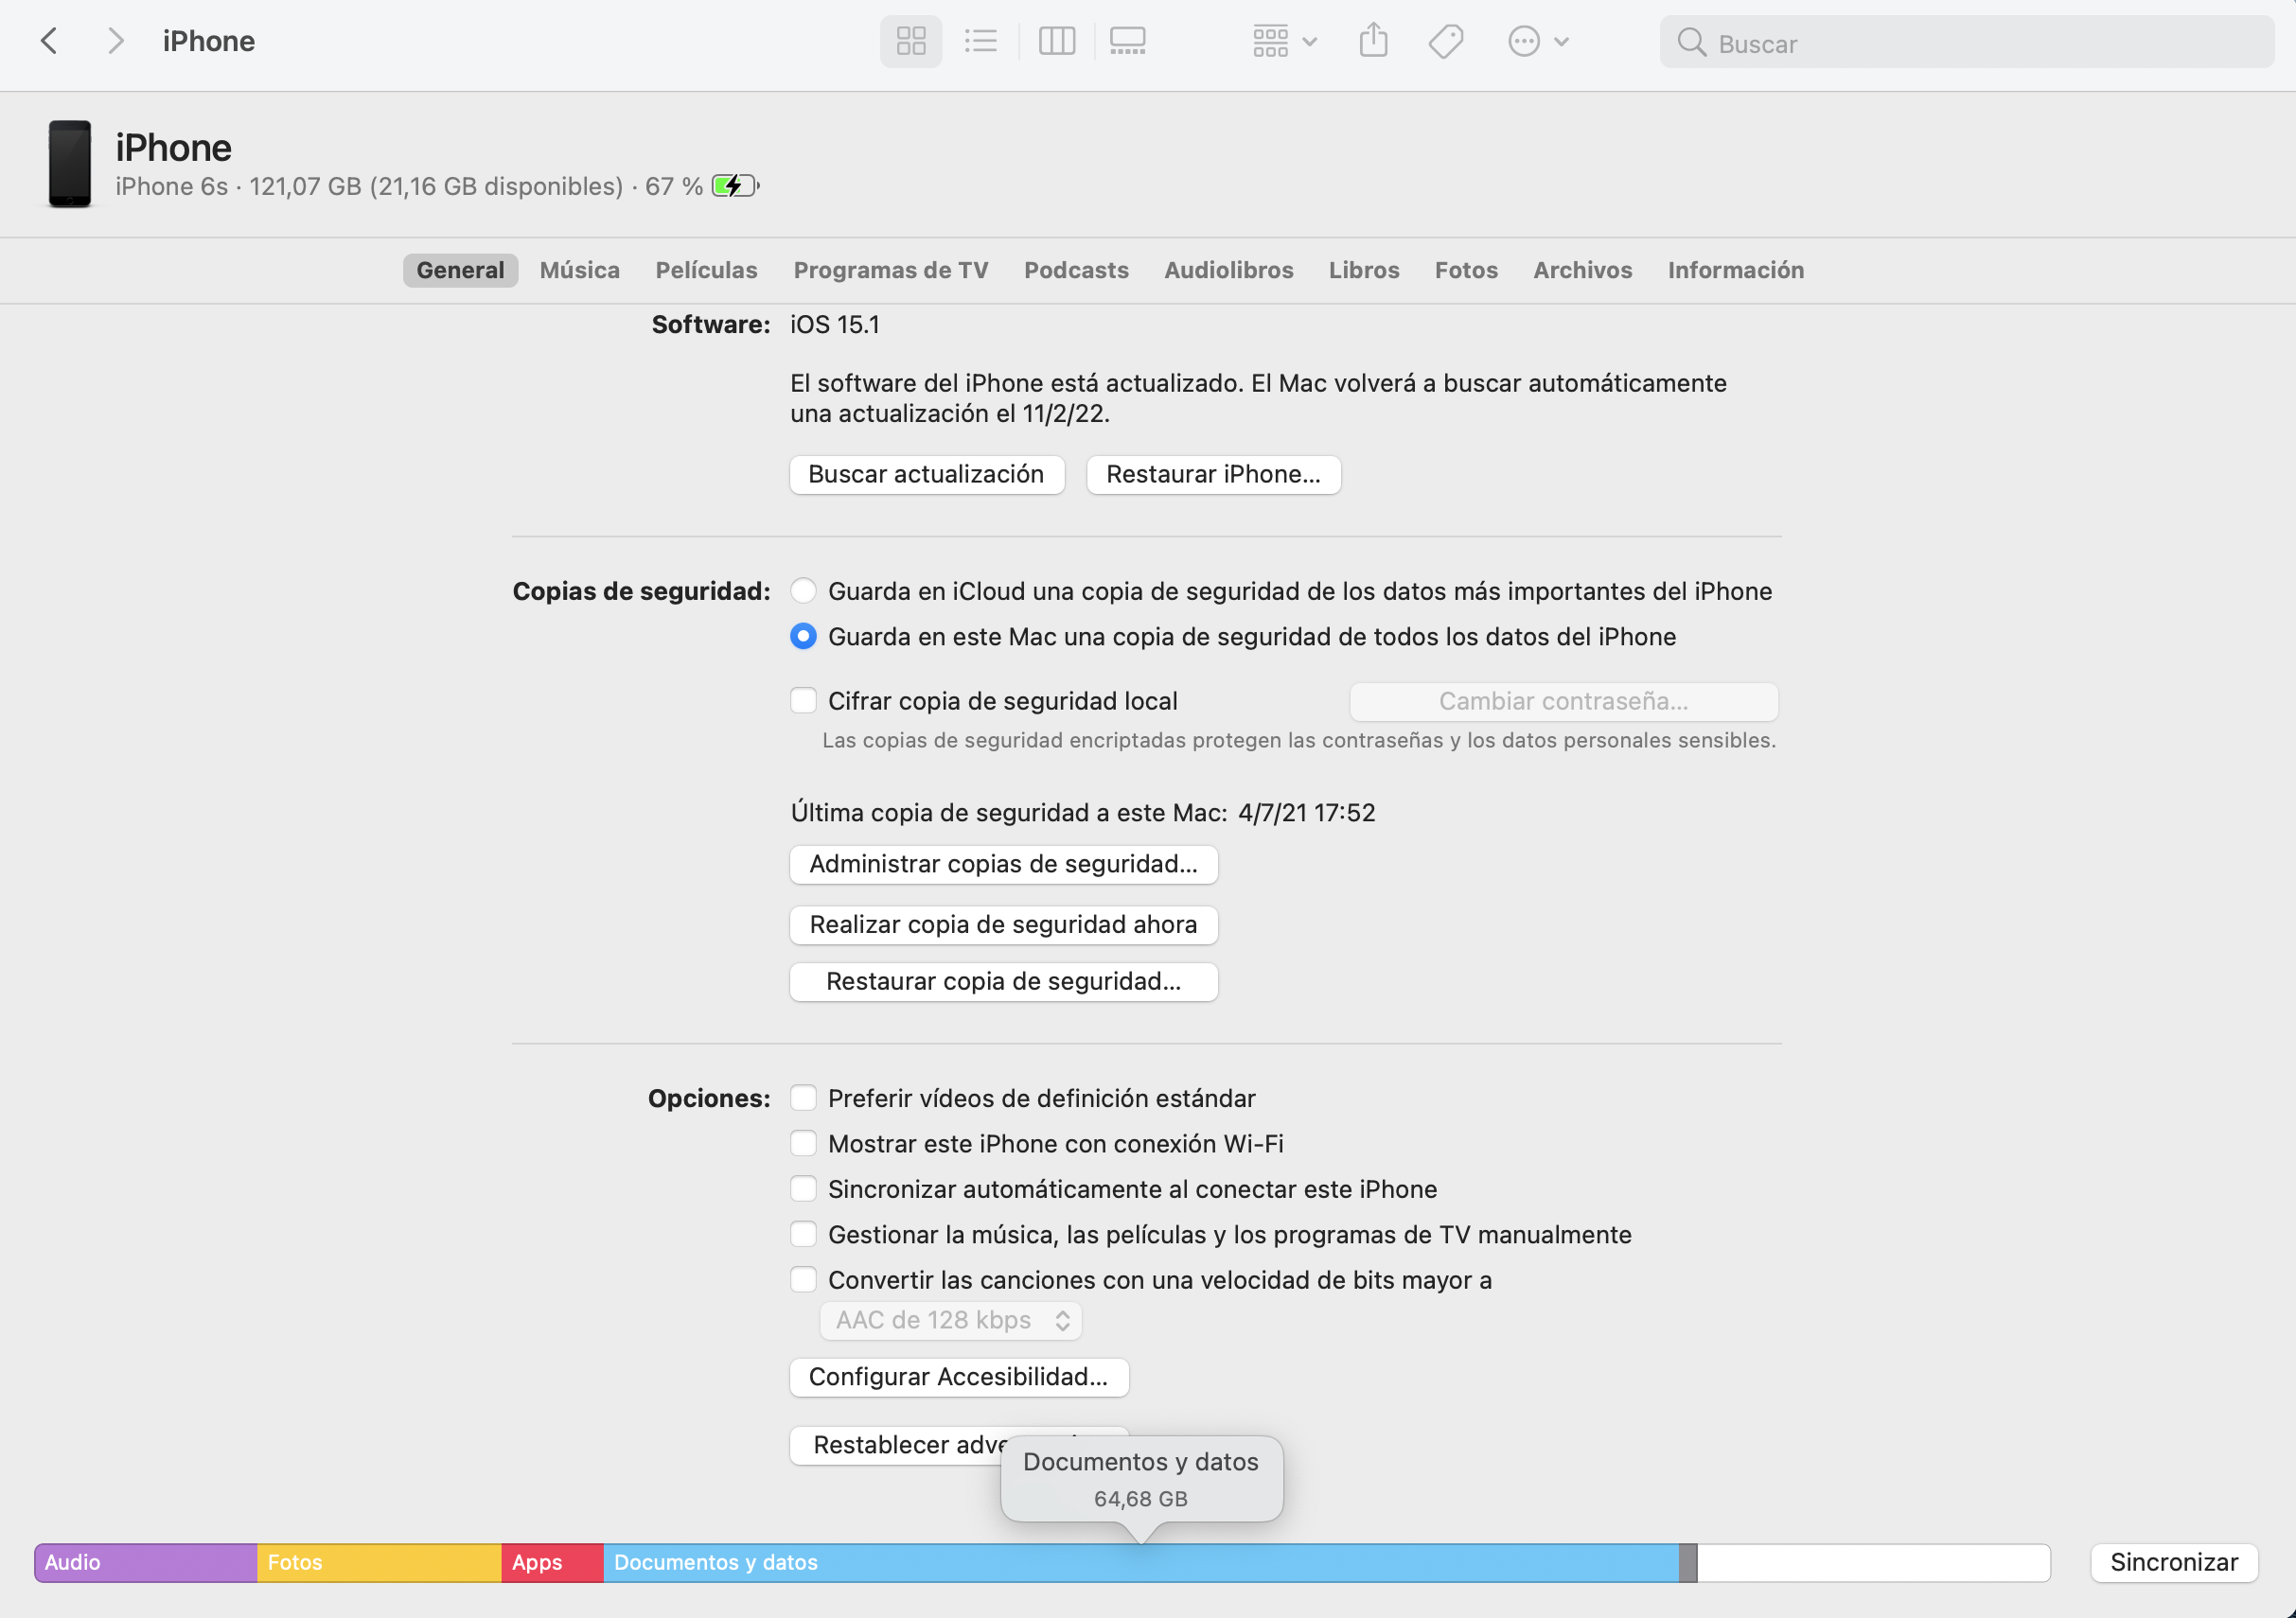Open the group-by dropdown in toolbar
2296x1618 pixels.
1284,41
